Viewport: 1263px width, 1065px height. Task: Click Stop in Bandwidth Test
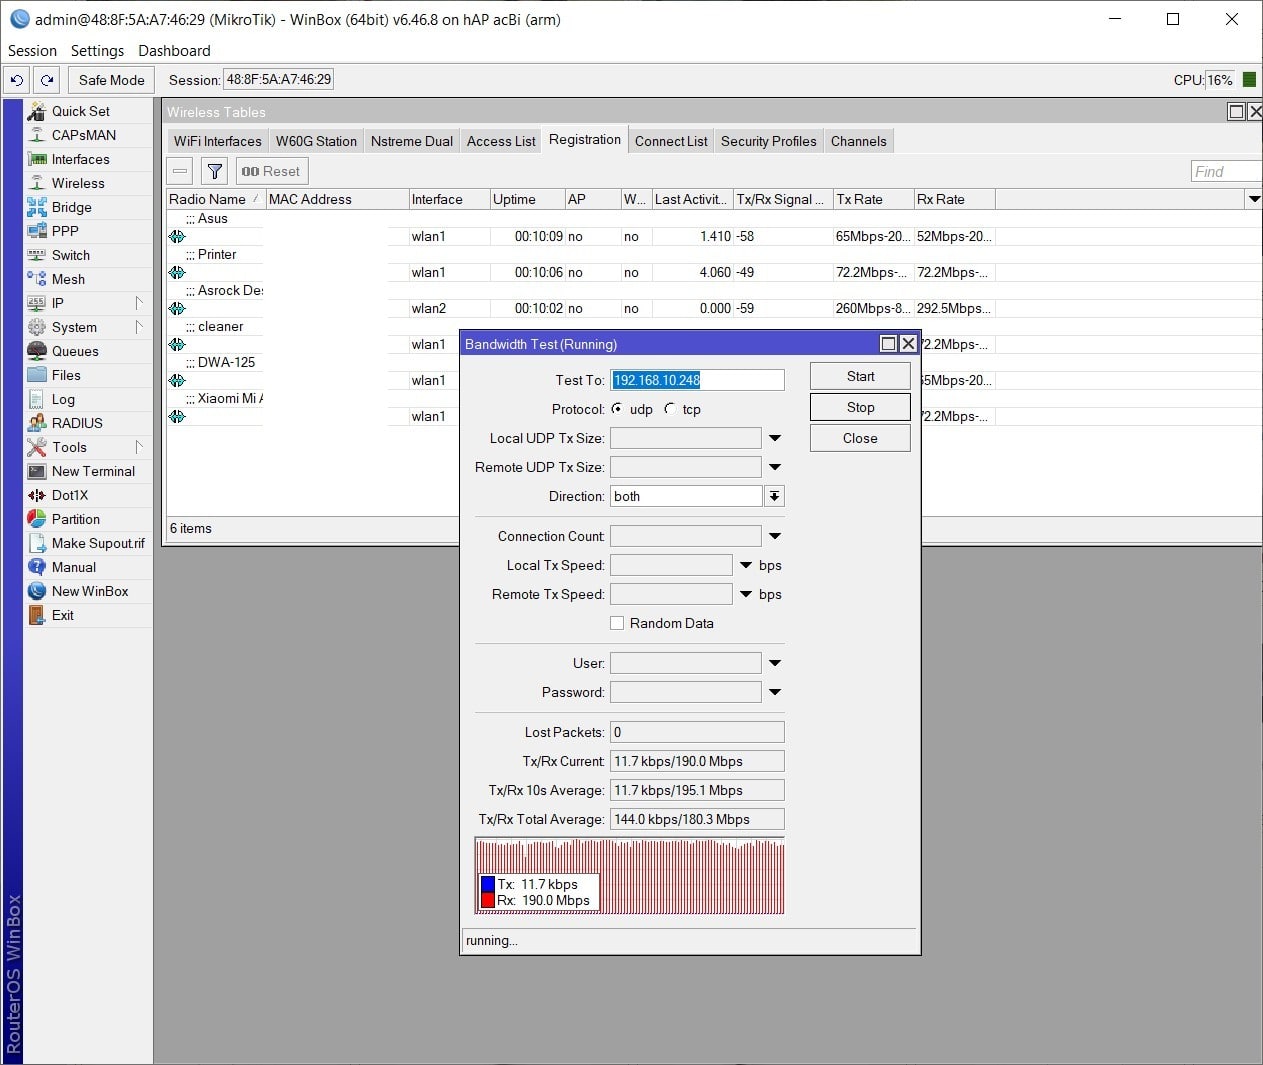coord(860,407)
